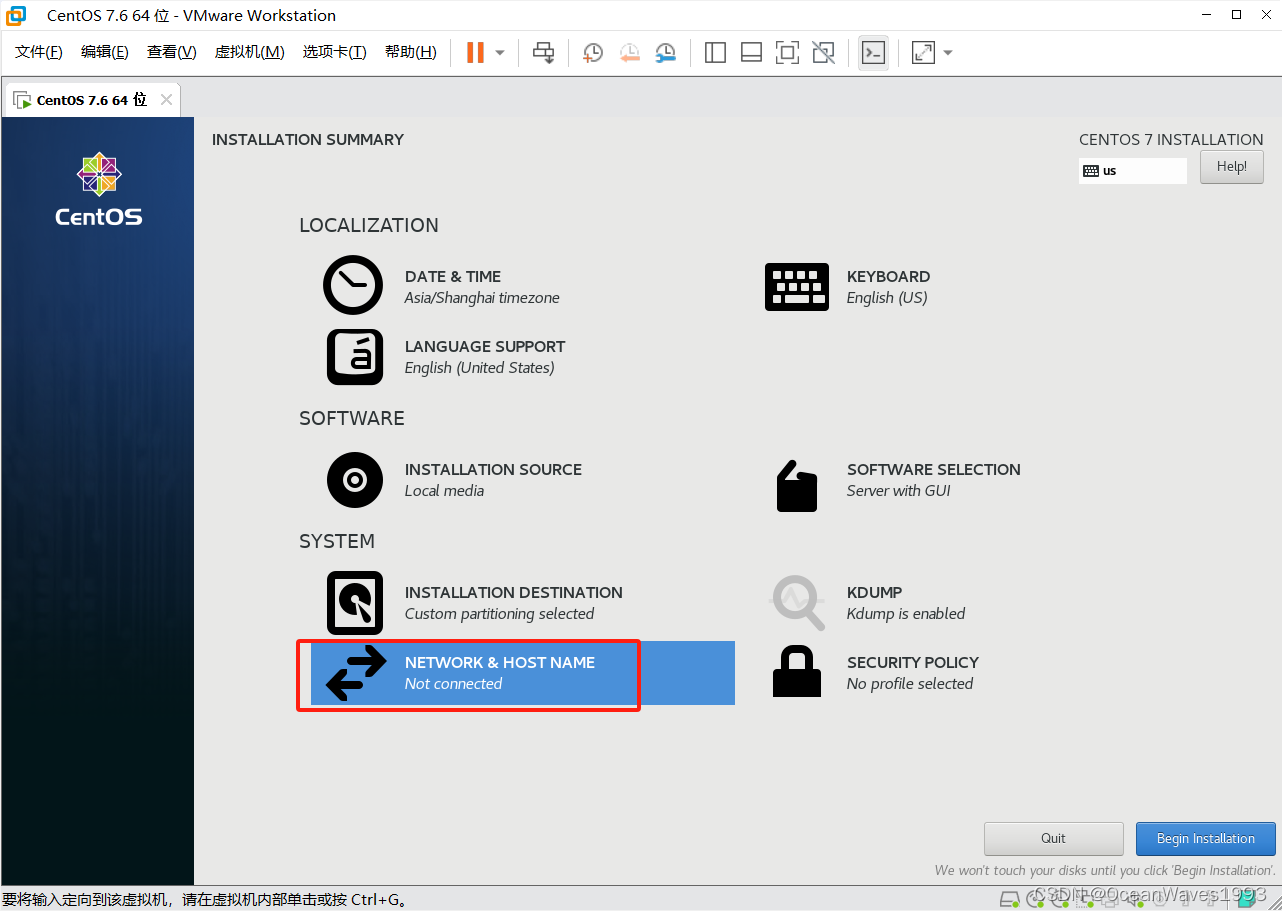Viewport: 1282px width, 911px height.
Task: Open the 查看(V) menu
Action: [x=172, y=52]
